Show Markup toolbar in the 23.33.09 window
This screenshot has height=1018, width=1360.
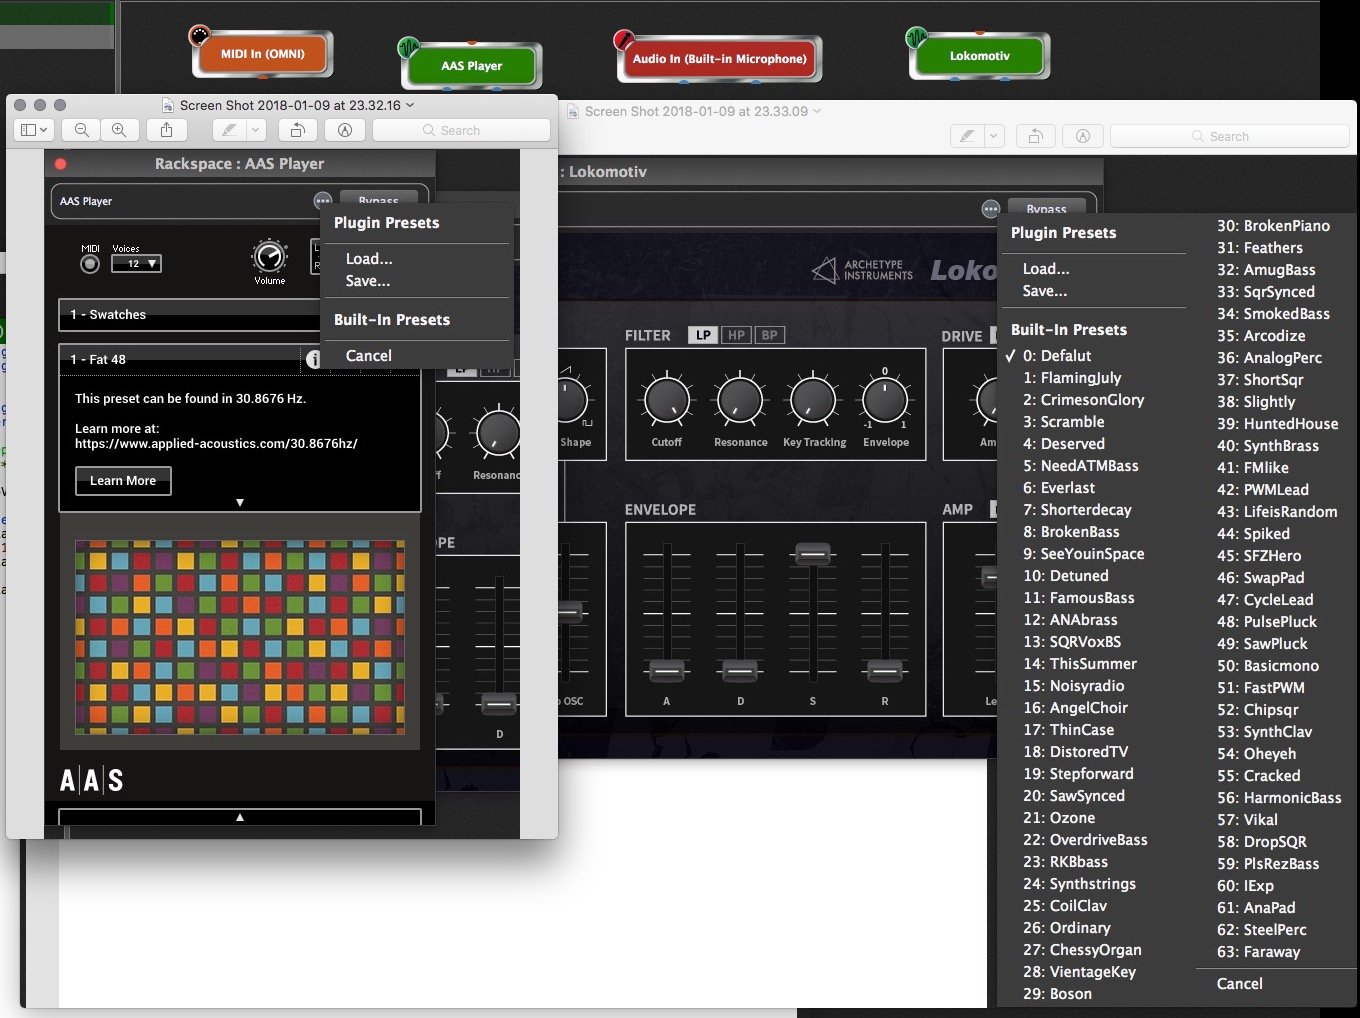pos(1082,136)
